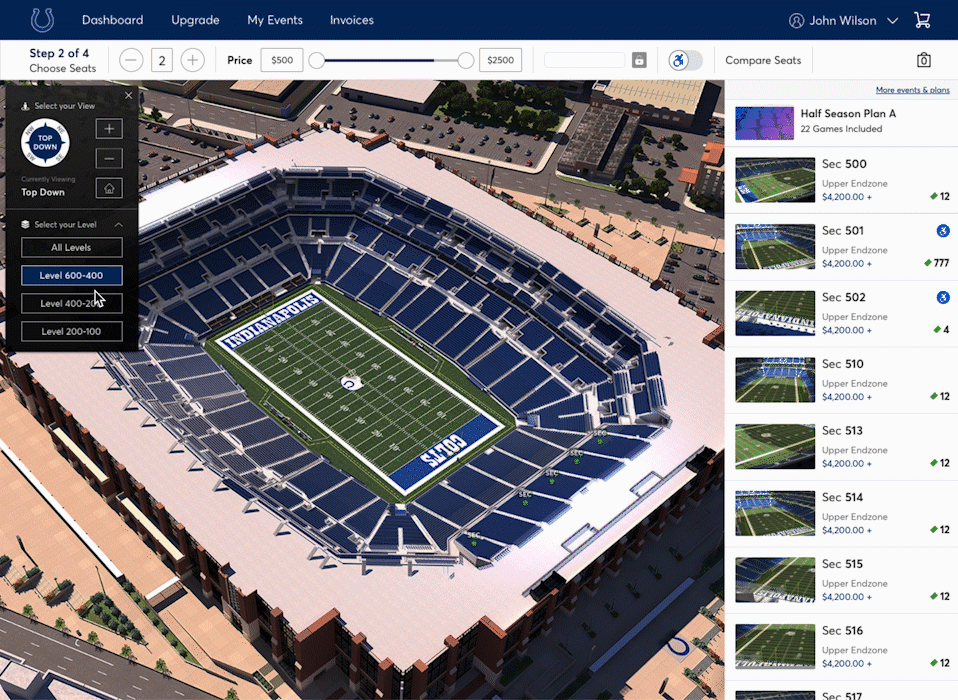The image size is (958, 700).
Task: Zoom out the stadium map
Action: coord(109,159)
